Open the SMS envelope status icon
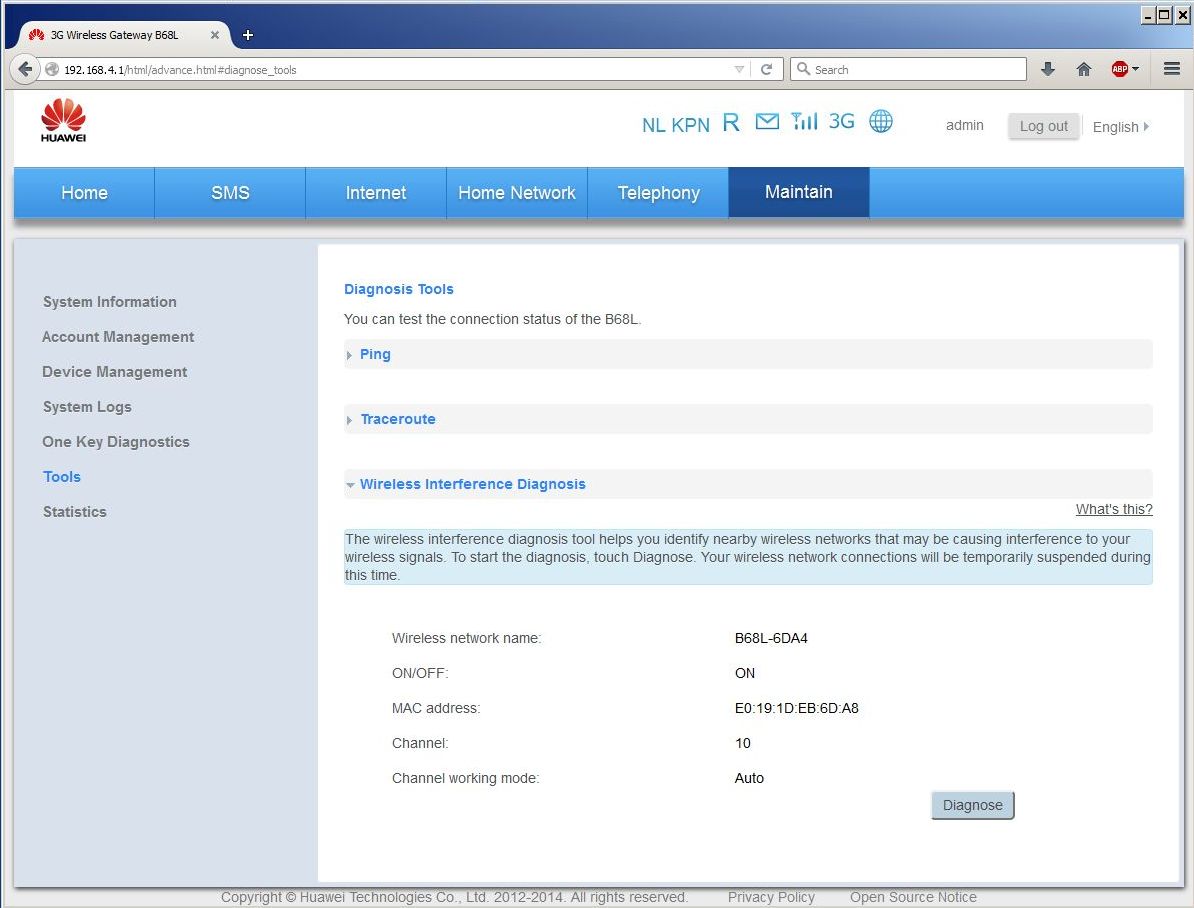The height and width of the screenshot is (908, 1194). tap(767, 121)
